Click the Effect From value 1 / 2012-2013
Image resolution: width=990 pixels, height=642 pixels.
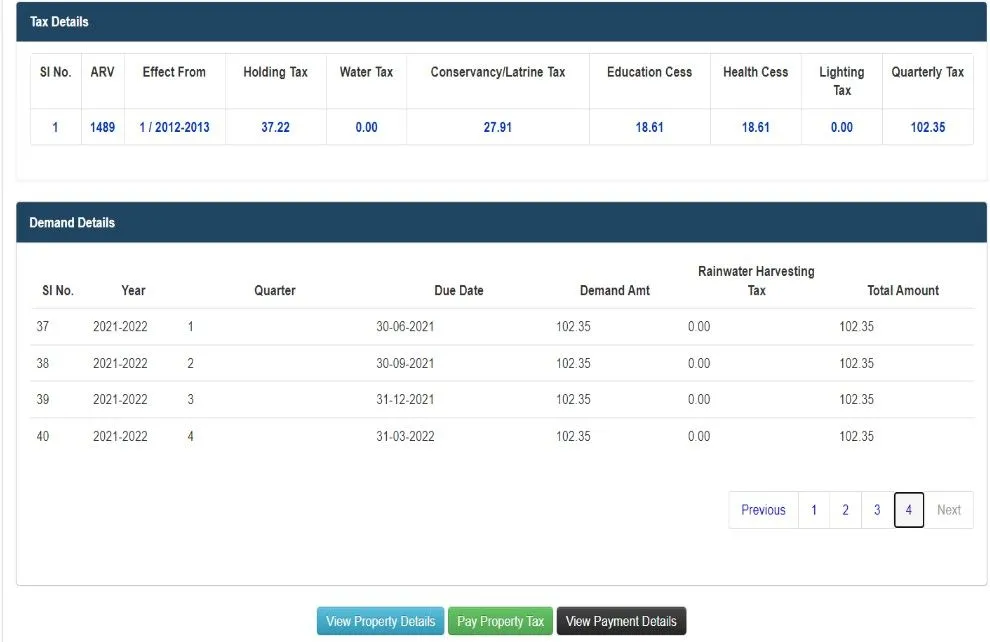[x=174, y=128]
